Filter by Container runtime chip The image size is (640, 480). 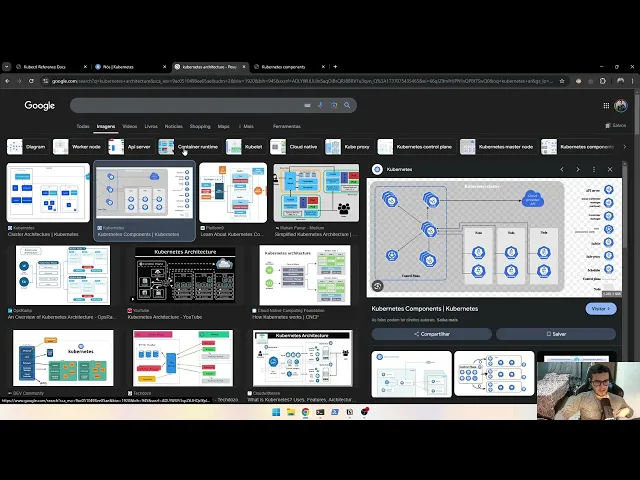click(189, 147)
